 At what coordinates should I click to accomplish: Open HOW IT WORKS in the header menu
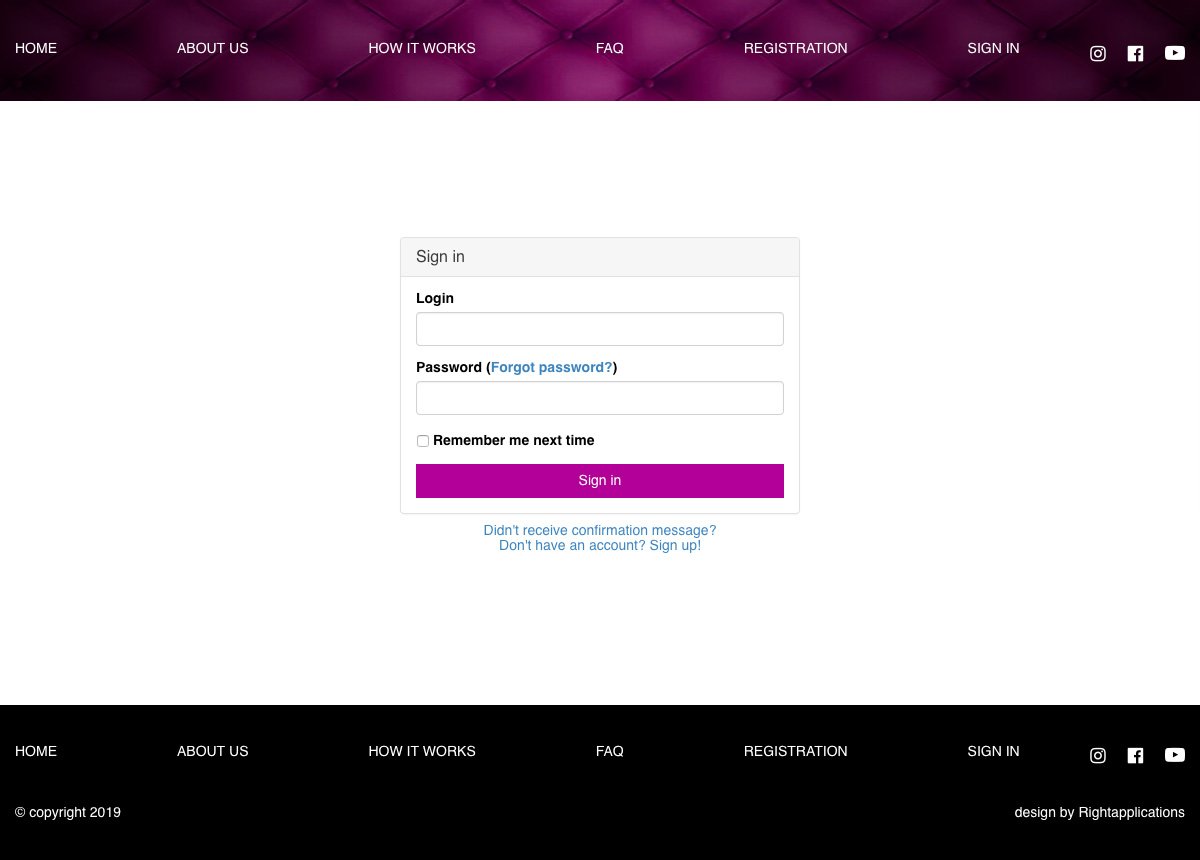coord(422,48)
